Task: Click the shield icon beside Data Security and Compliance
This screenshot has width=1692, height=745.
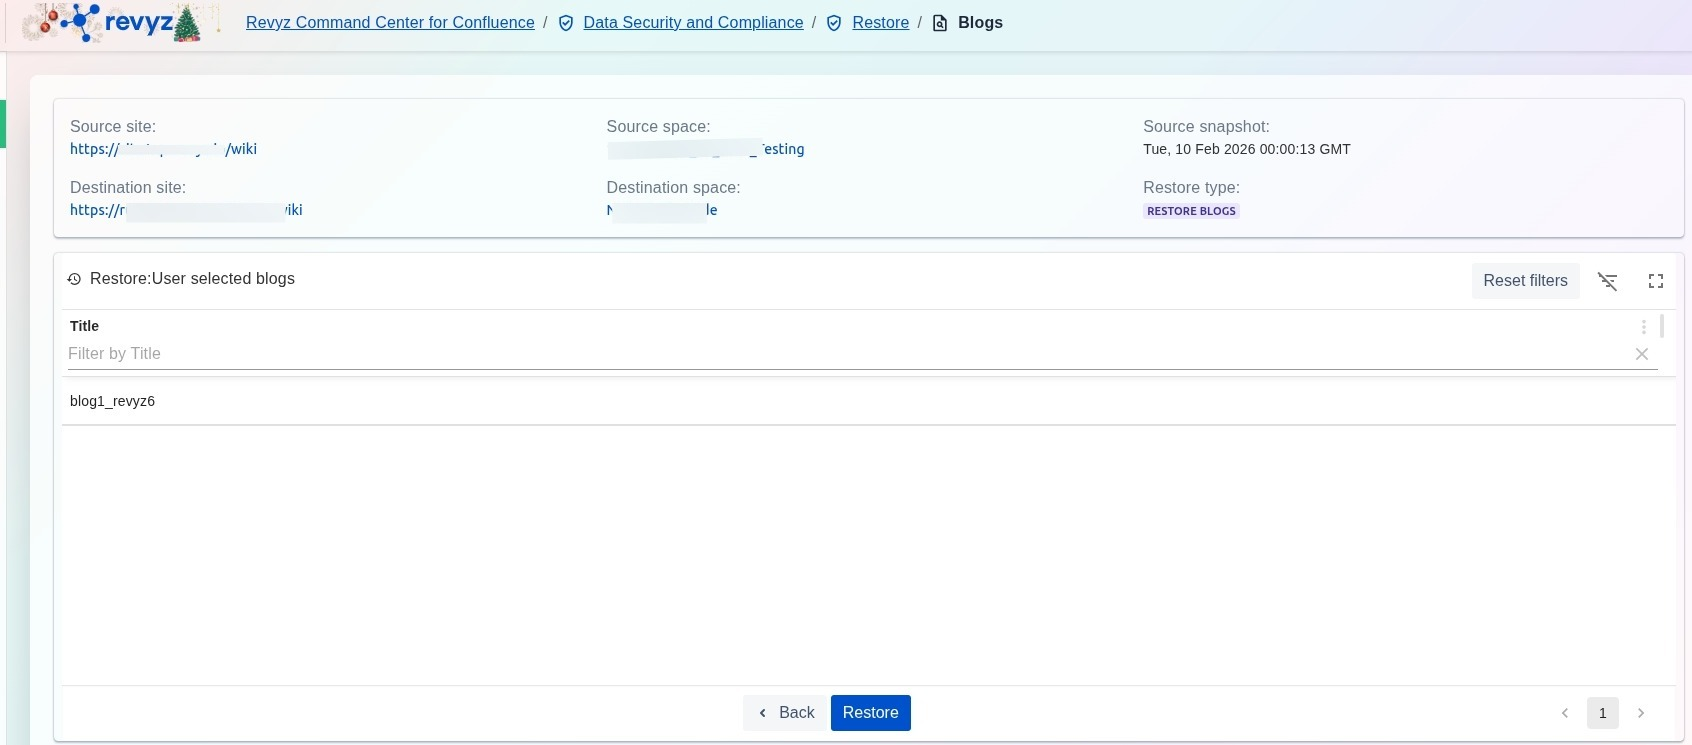Action: coord(566,23)
